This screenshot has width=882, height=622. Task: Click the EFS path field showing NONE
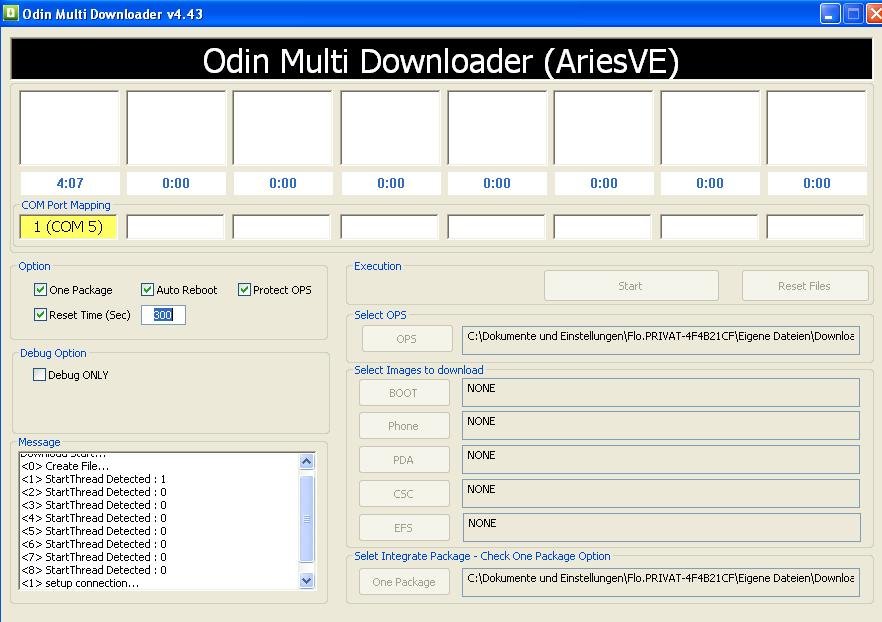click(x=662, y=528)
